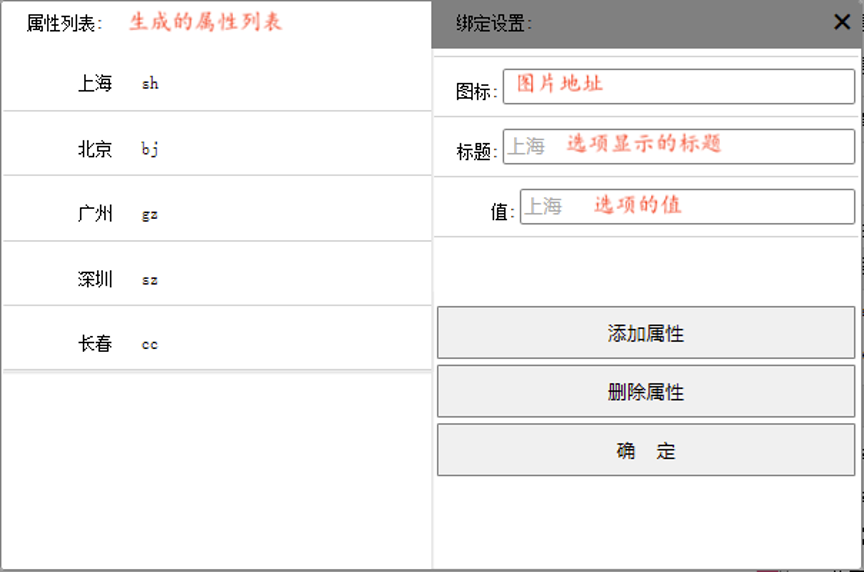
Task: Click the cc value text
Action: pyautogui.click(x=150, y=344)
